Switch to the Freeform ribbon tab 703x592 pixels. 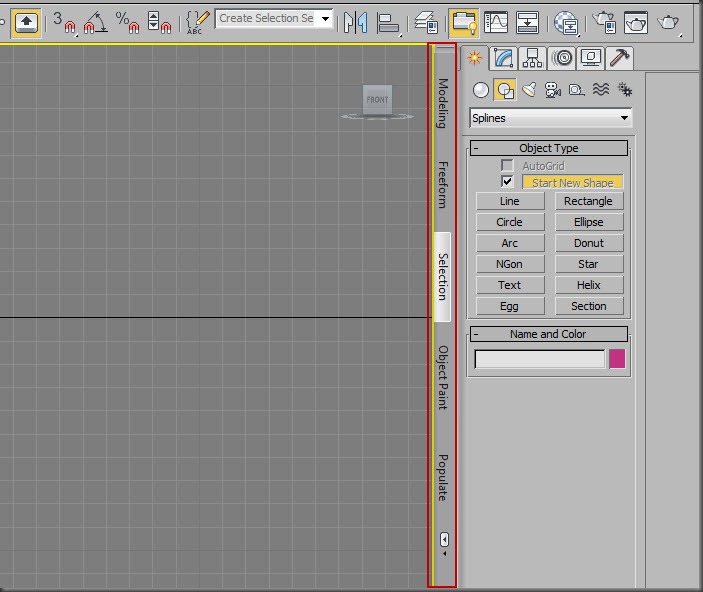click(443, 185)
